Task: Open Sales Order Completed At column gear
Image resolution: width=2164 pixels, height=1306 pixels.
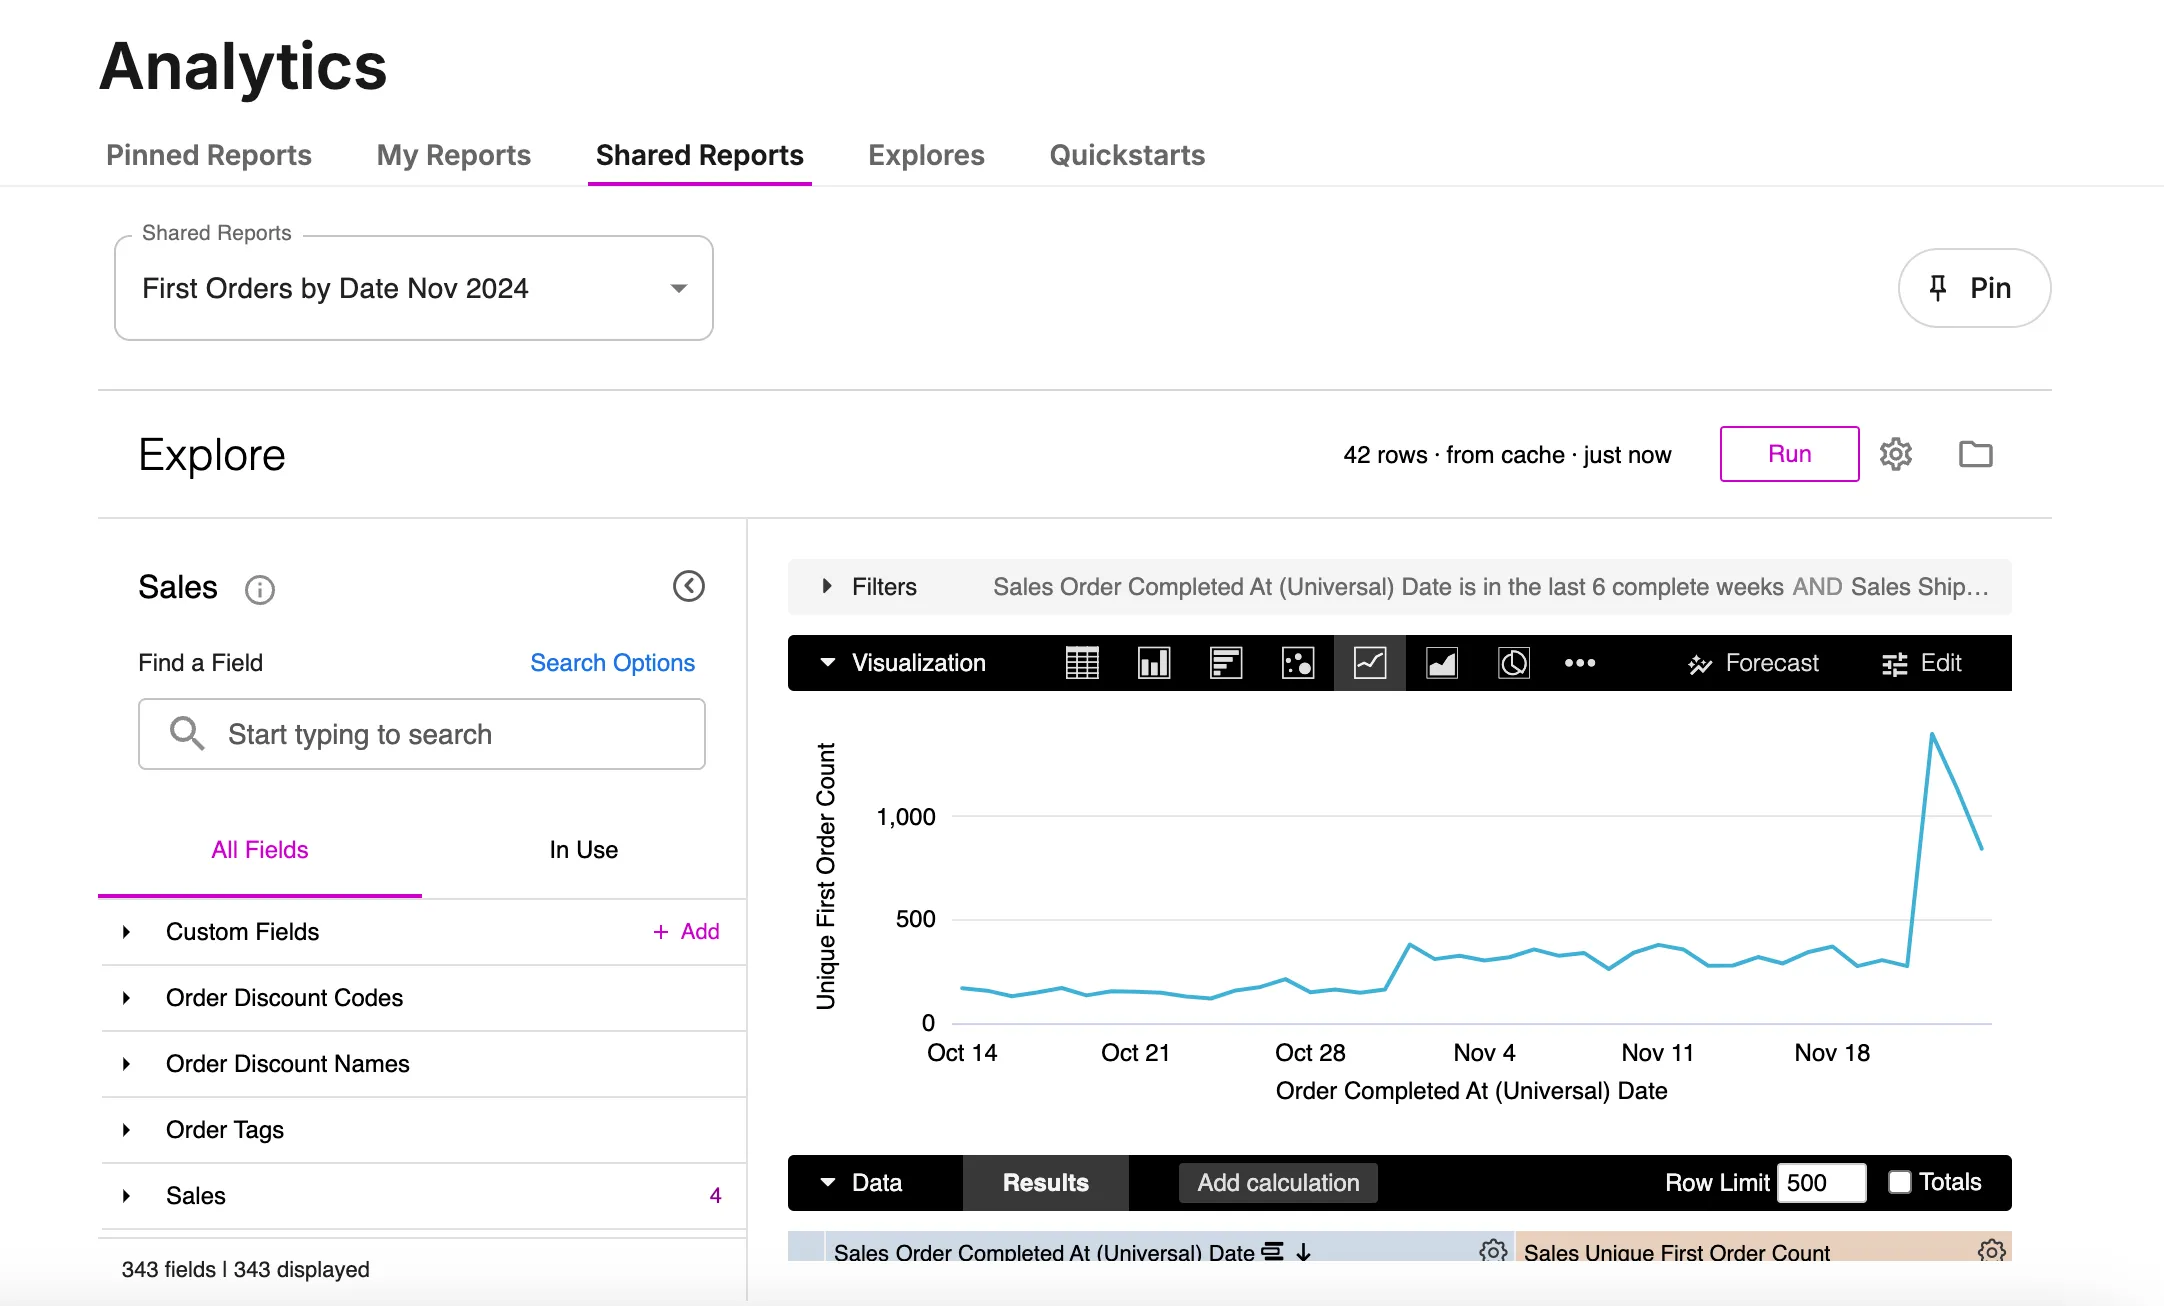Action: tap(1493, 1250)
